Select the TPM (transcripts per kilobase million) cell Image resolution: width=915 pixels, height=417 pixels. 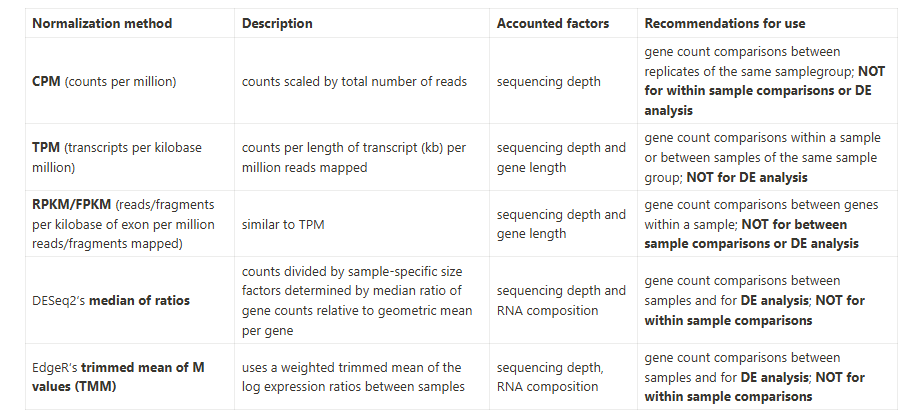click(117, 157)
